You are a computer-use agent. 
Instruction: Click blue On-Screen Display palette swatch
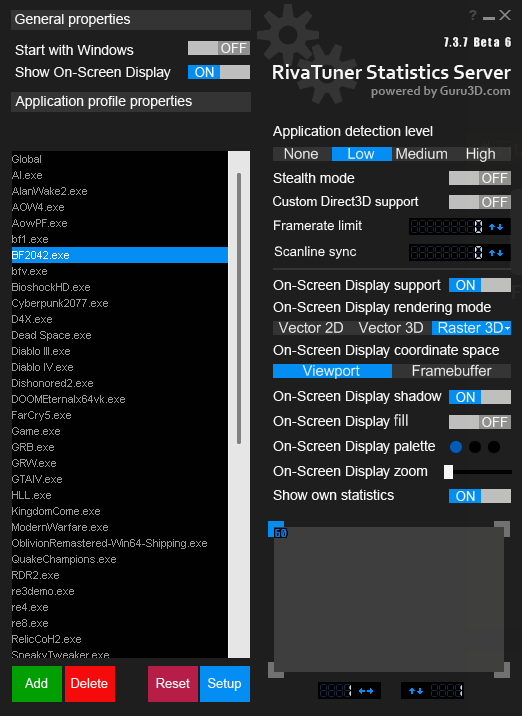[456, 447]
